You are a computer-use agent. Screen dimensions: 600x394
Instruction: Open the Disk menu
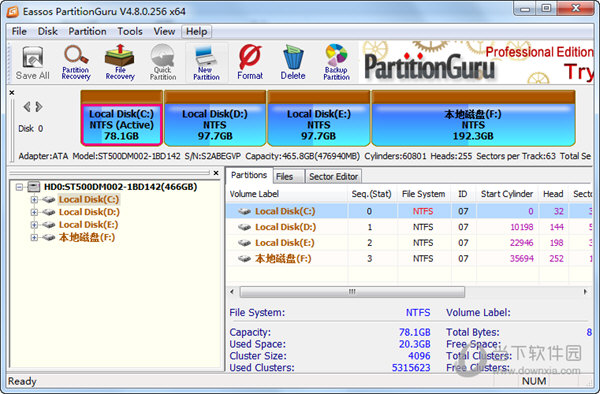pyautogui.click(x=47, y=31)
